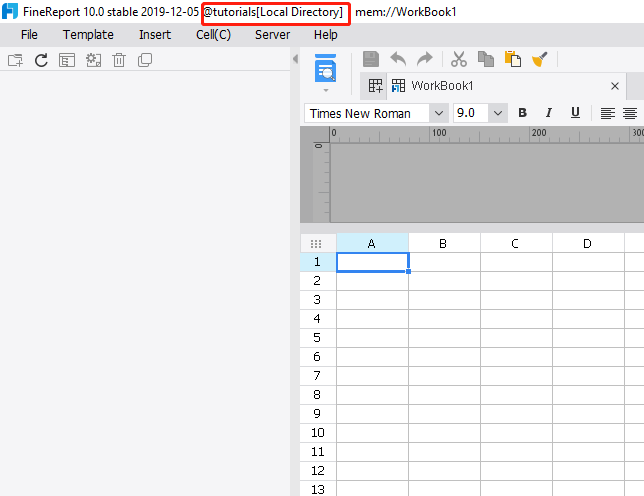This screenshot has height=496, width=644.
Task: Open the 9.0 font size dropdown
Action: (x=498, y=113)
